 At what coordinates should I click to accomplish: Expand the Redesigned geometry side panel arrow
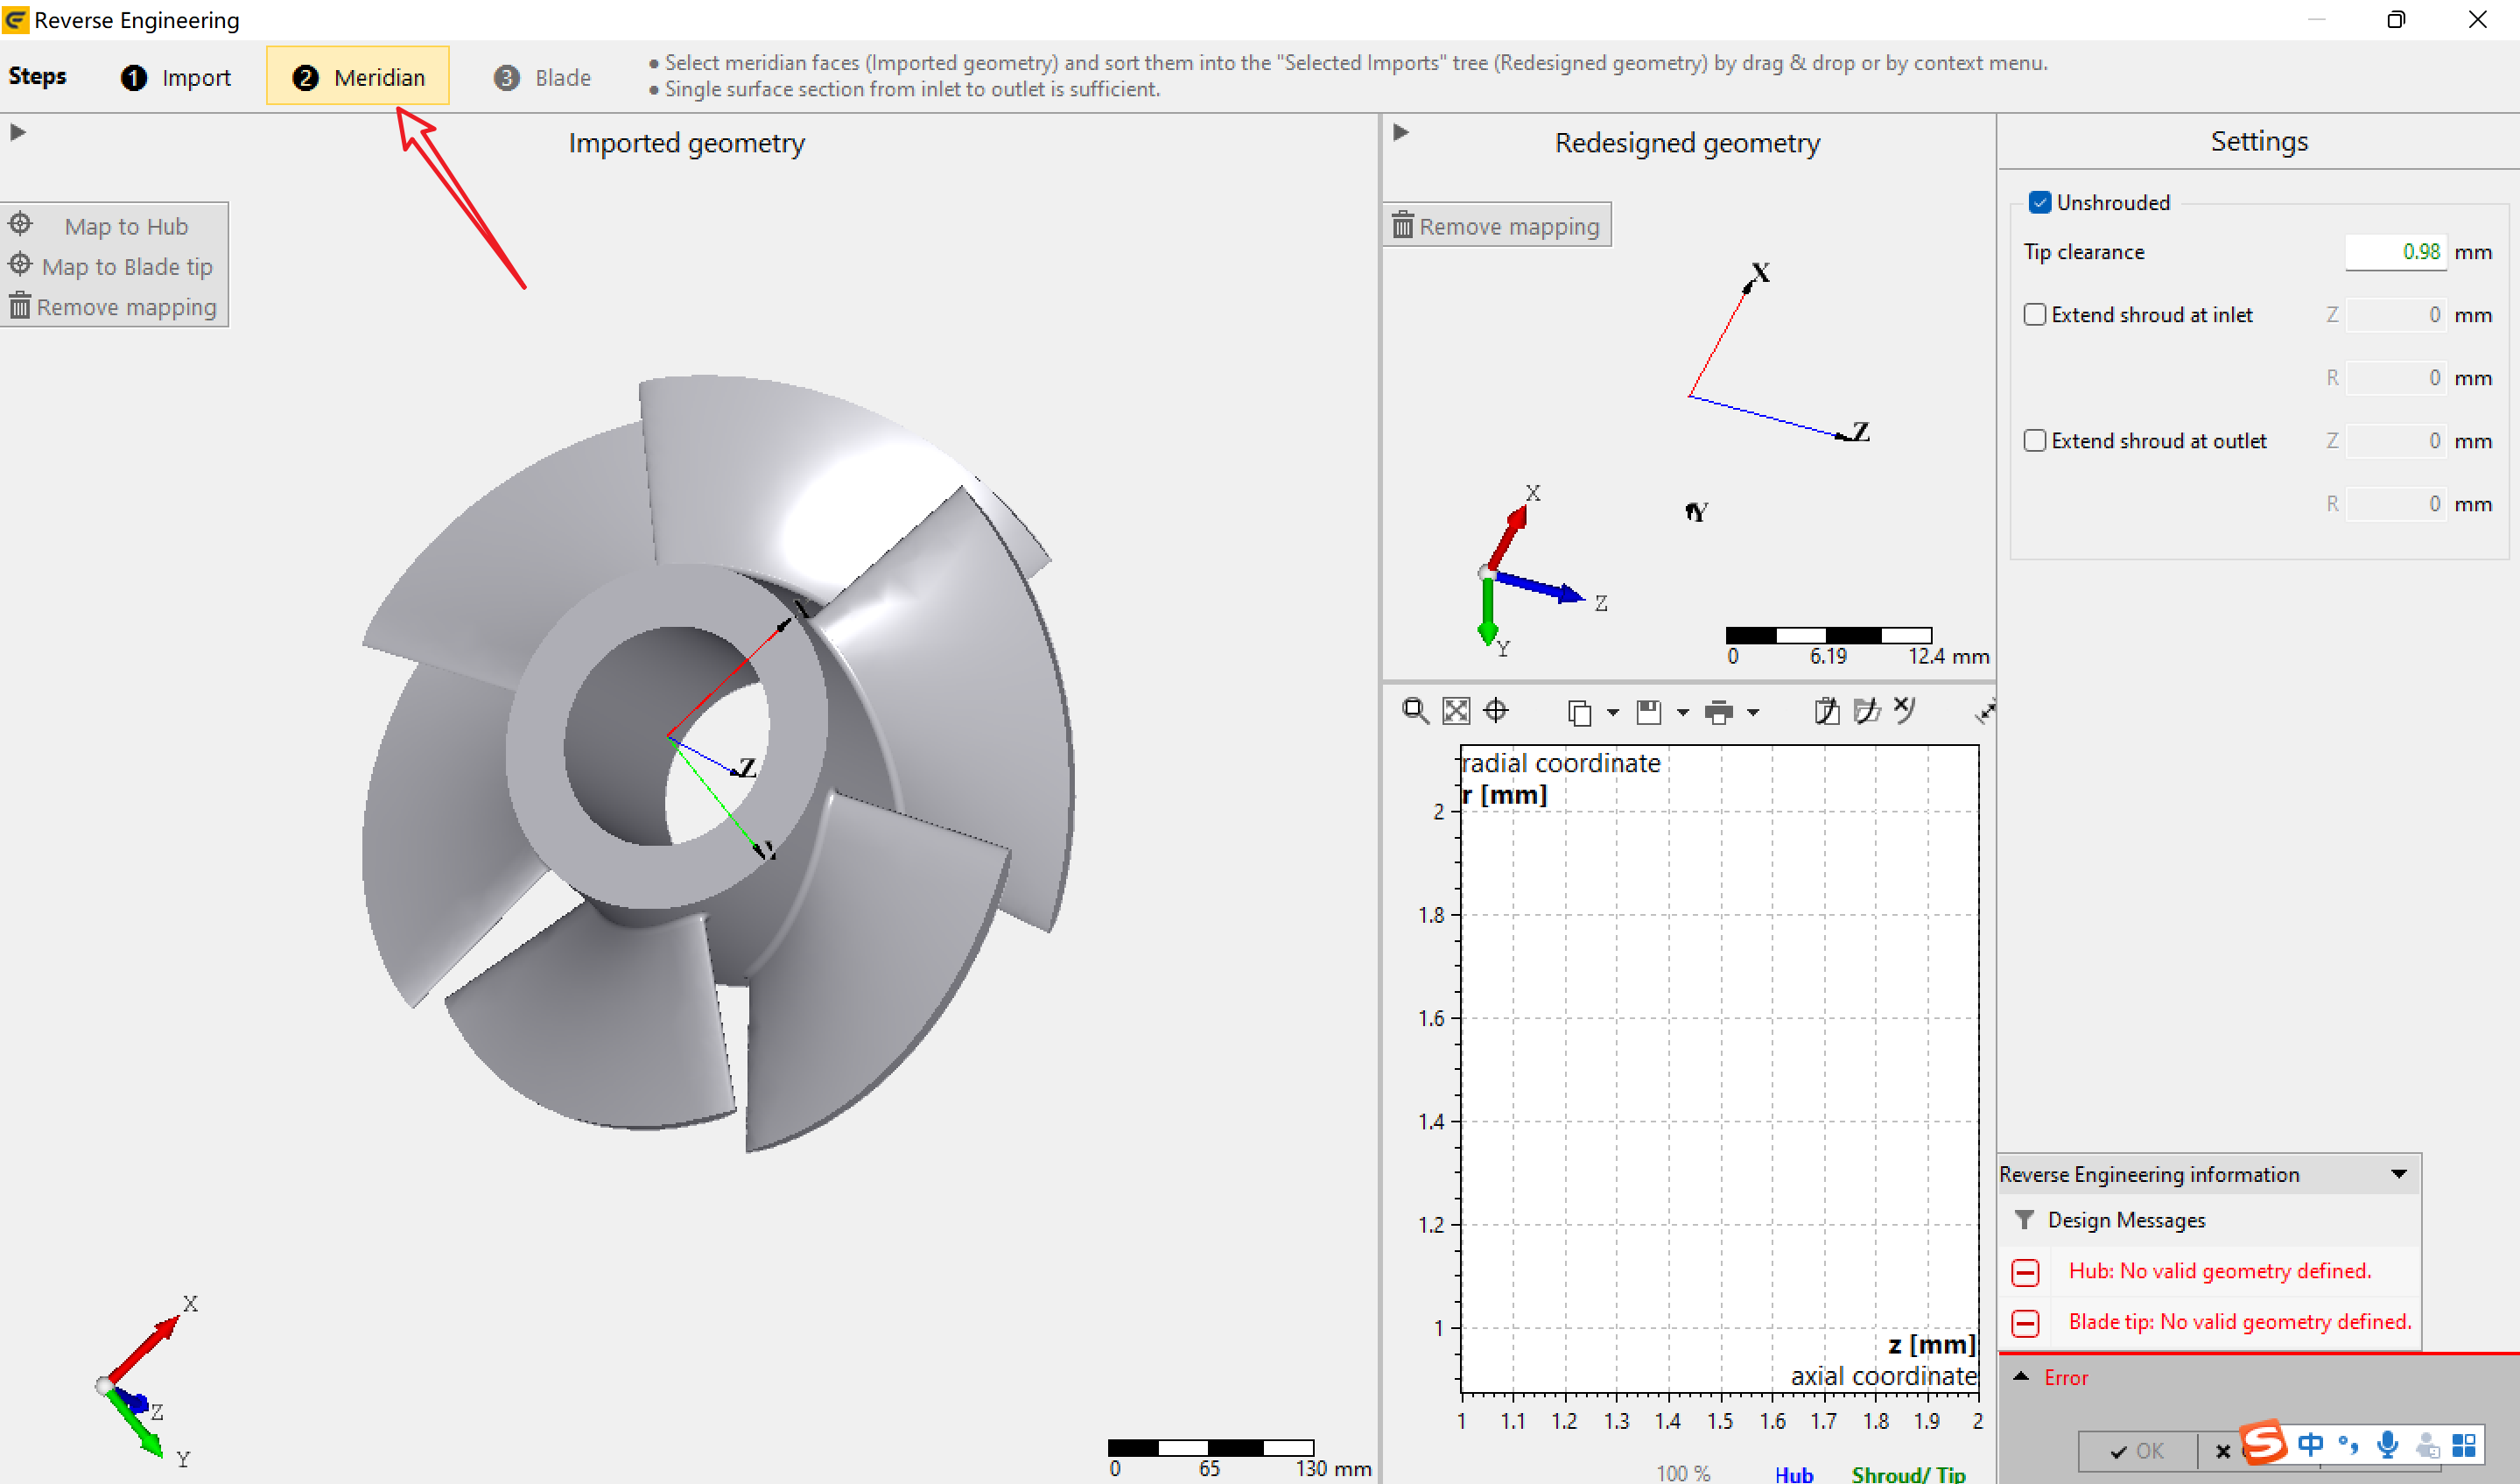point(1401,132)
